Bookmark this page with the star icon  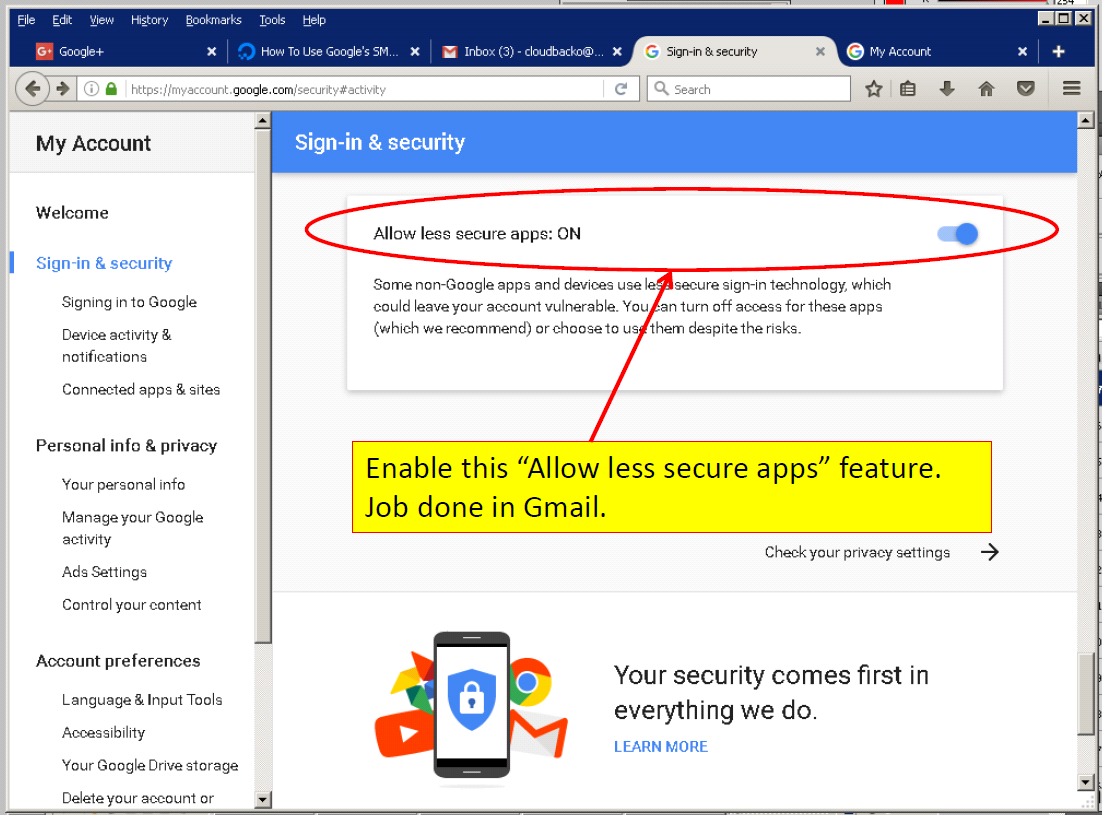point(874,89)
